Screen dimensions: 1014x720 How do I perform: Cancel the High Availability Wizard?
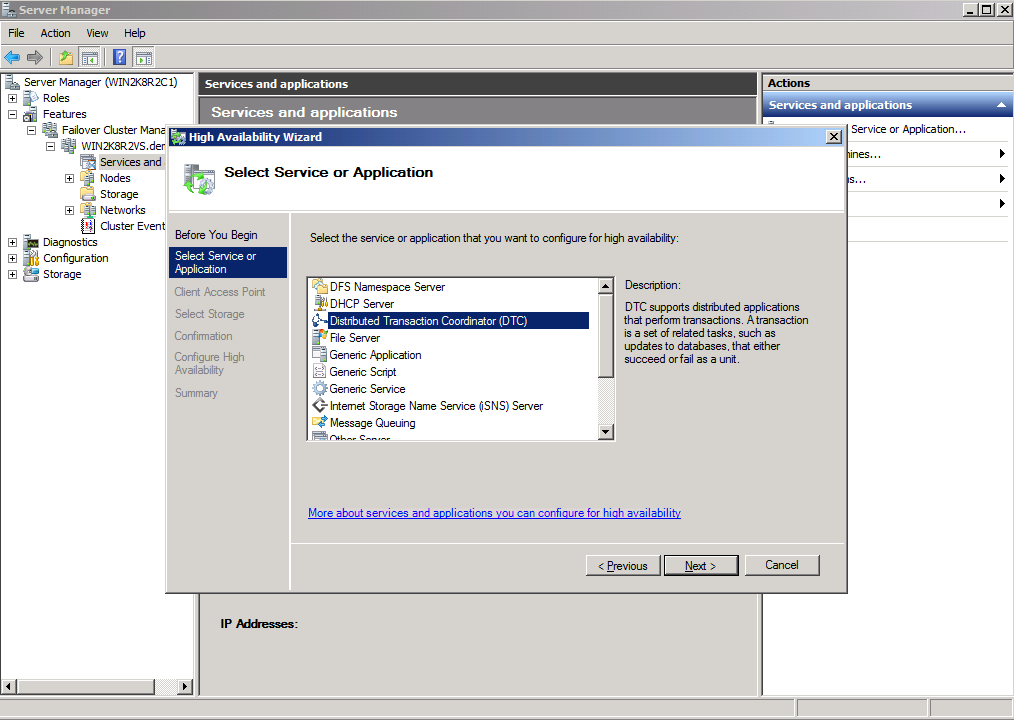point(782,565)
